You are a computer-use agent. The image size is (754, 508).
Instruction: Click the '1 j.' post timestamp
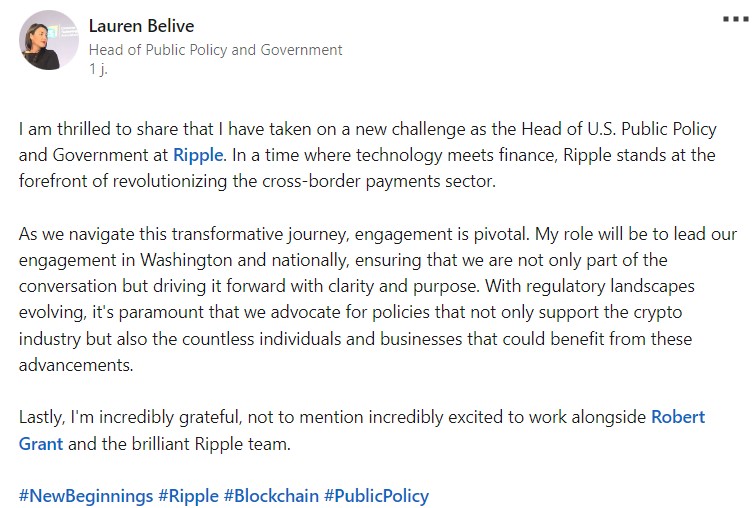(98, 69)
